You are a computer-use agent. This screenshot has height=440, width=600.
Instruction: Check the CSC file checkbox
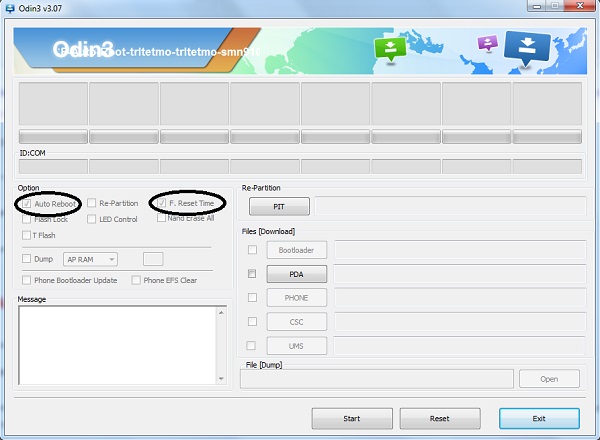(x=252, y=321)
